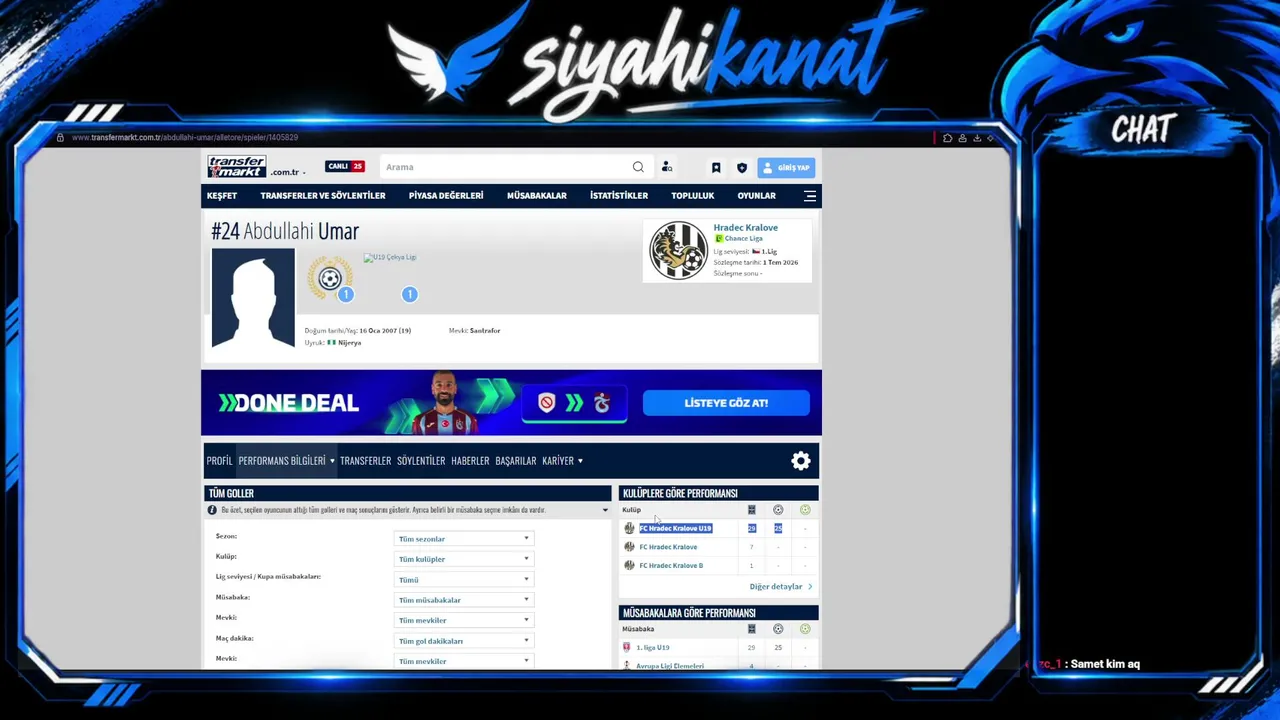Click the 'Diğer detaylar' link

[x=780, y=587]
